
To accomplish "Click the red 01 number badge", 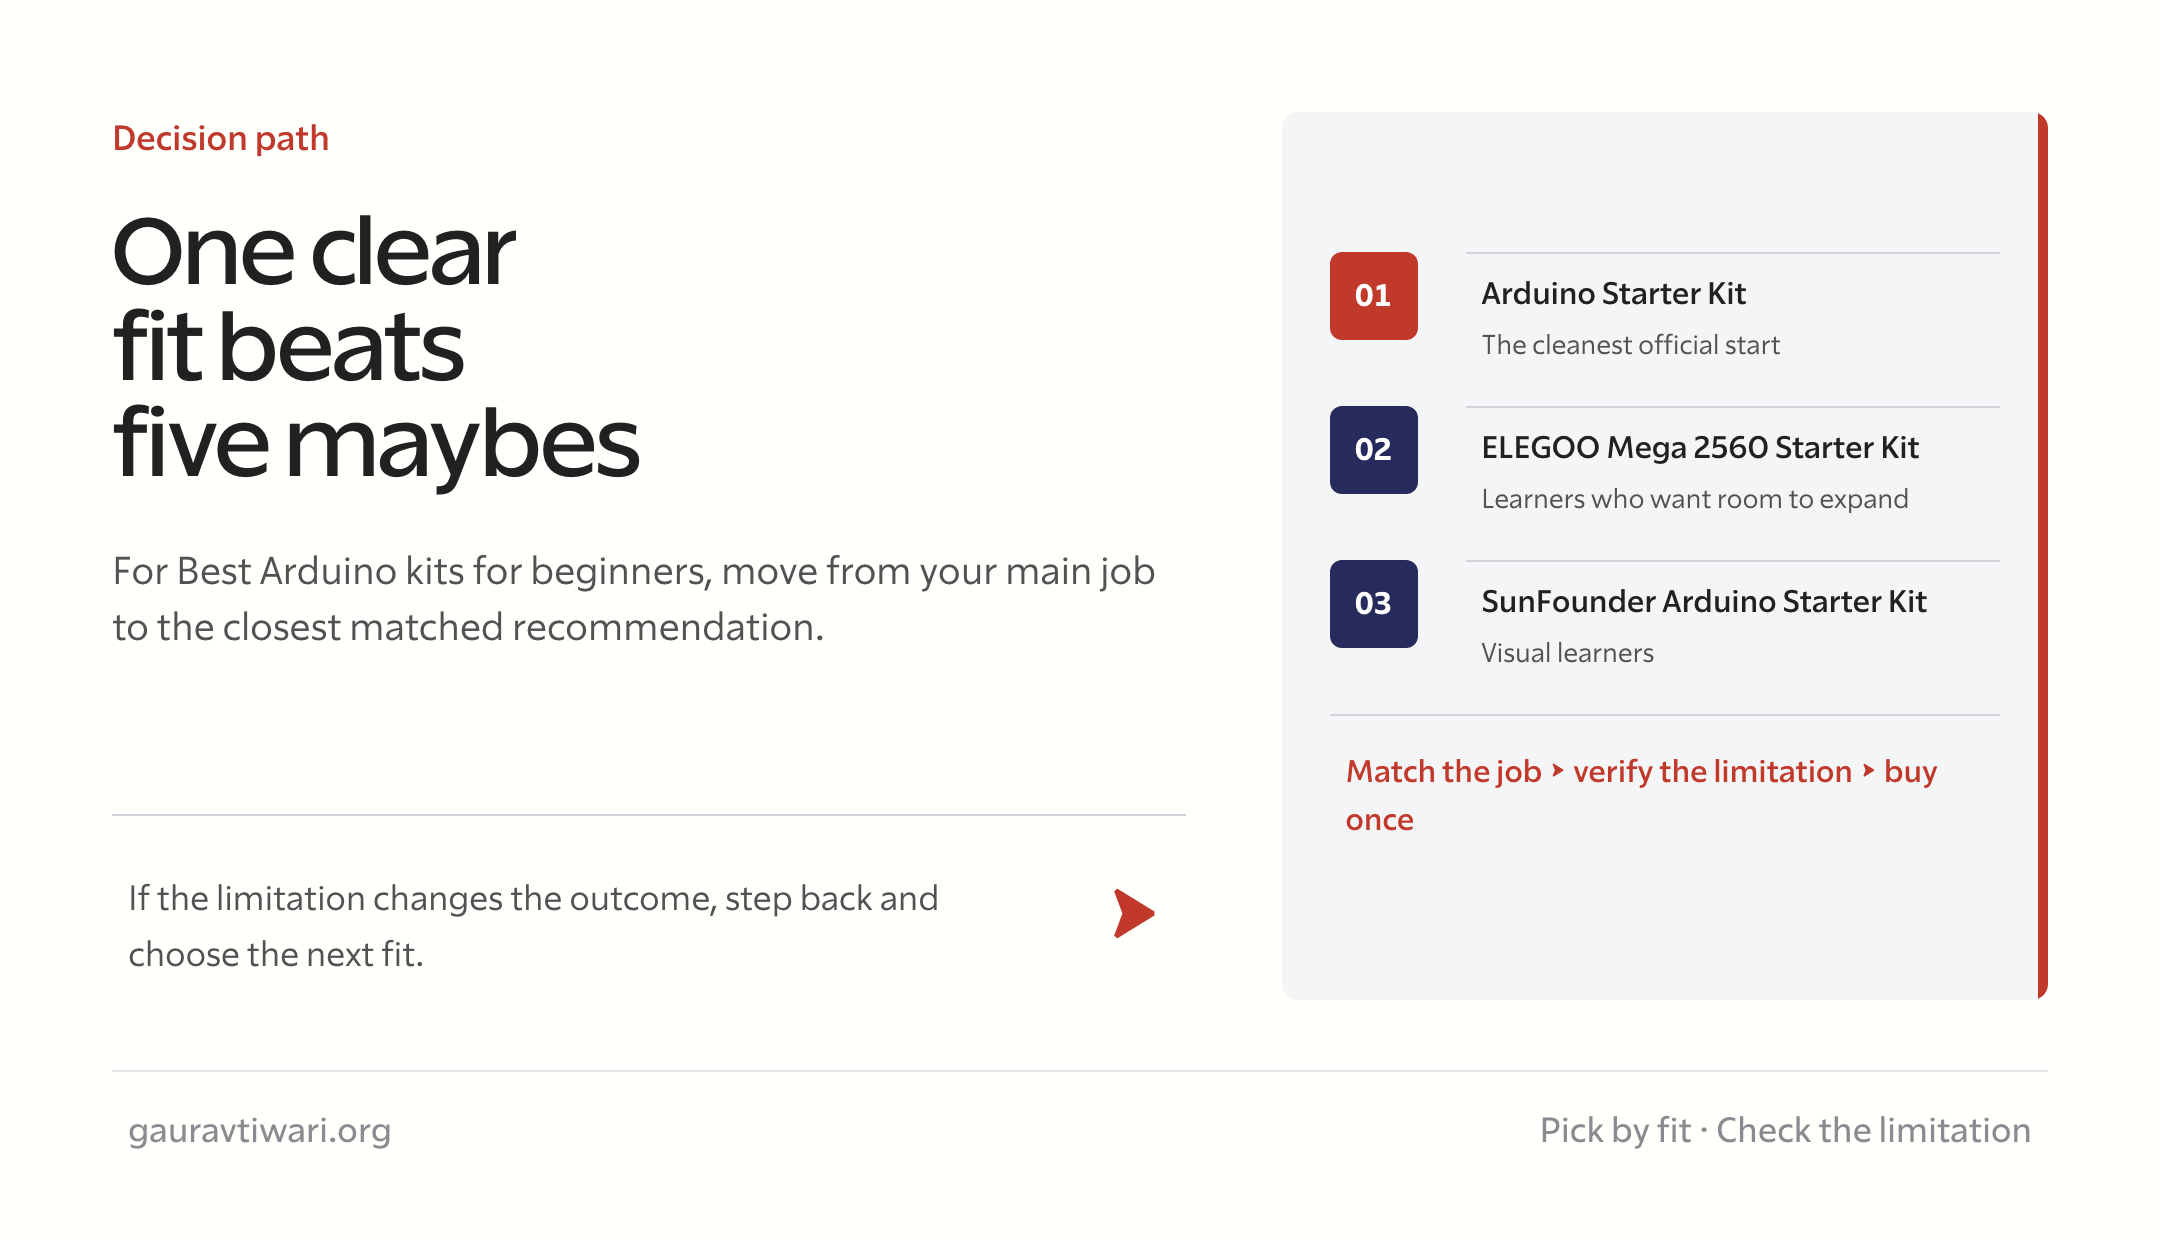I will (x=1373, y=296).
